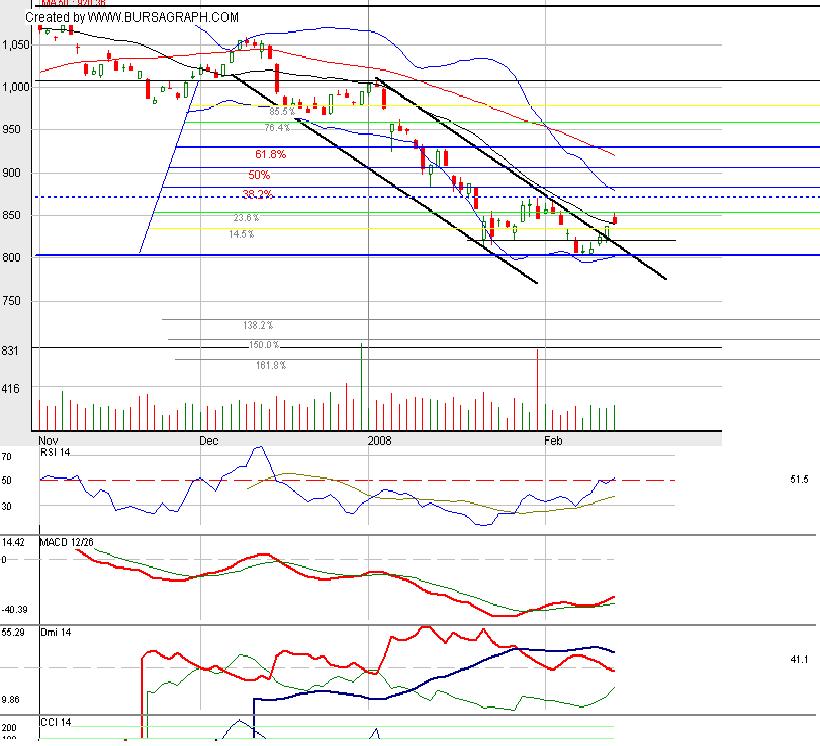Click the Feb date axis label
820x746 pixels.
pyautogui.click(x=553, y=440)
